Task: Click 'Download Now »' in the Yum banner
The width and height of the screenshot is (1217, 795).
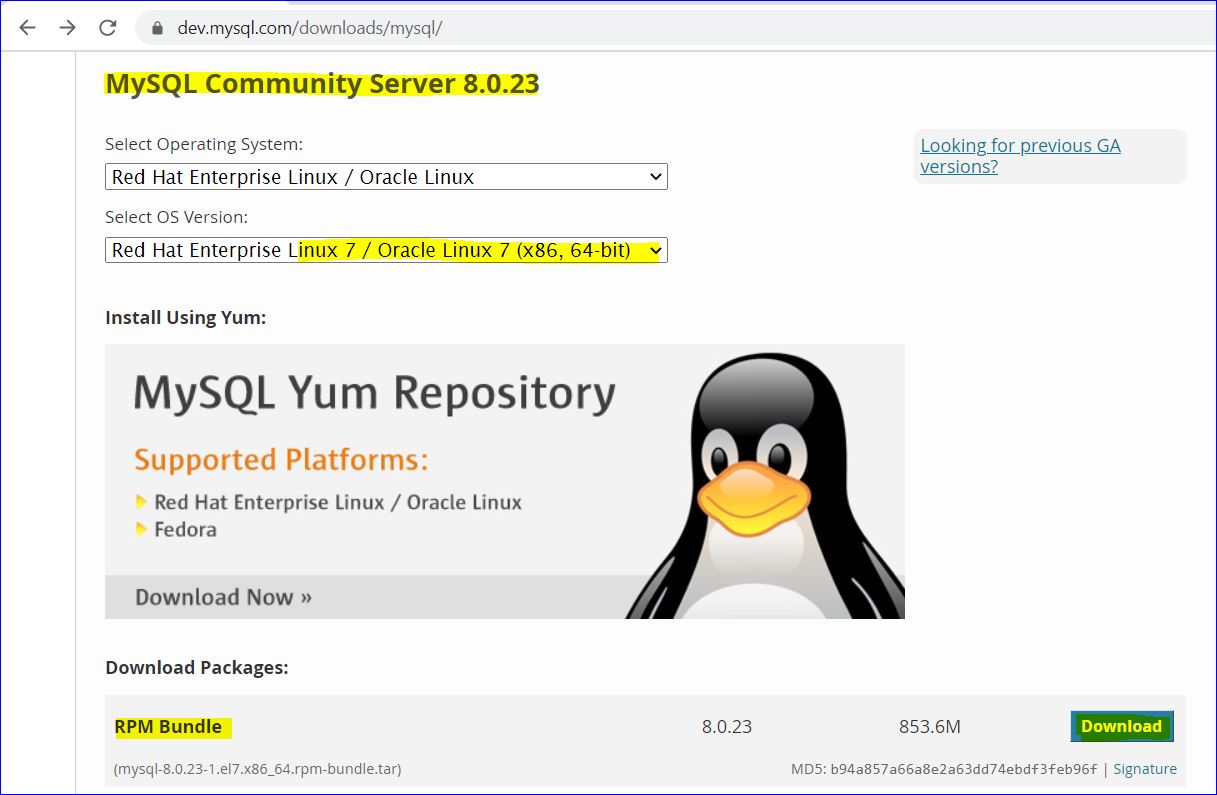Action: [223, 597]
